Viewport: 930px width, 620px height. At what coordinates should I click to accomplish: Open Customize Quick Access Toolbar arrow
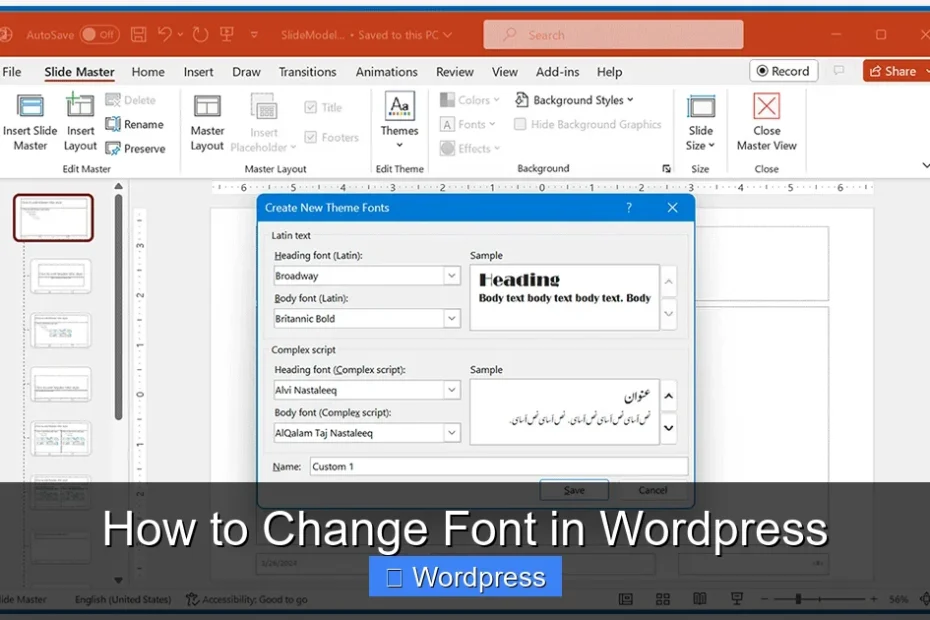254,35
